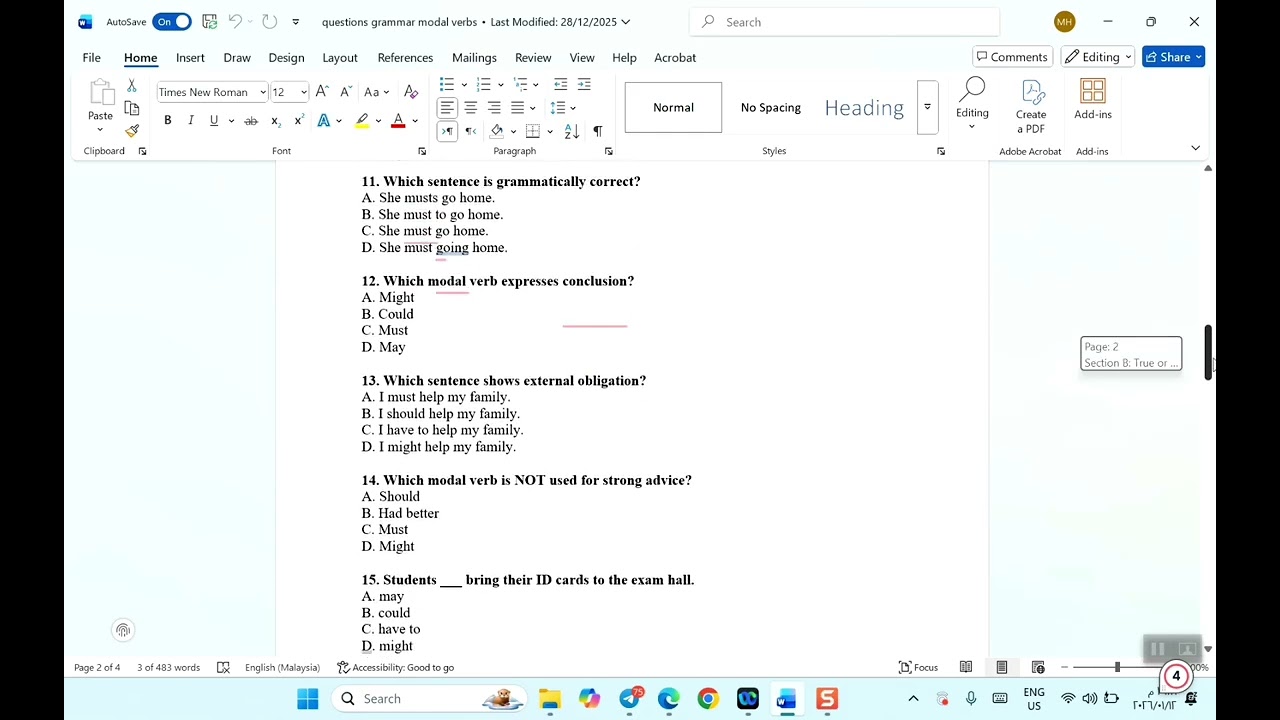Toggle Align Right alignment
This screenshot has width=1280, height=720.
494,107
